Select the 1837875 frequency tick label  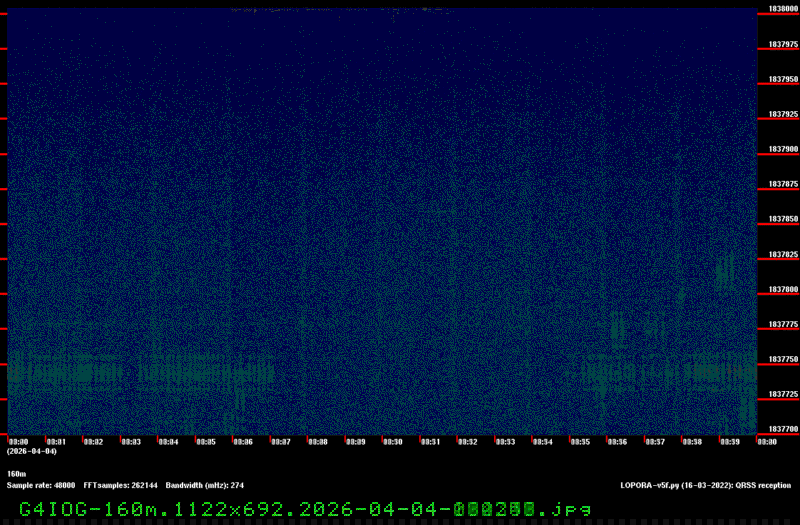click(x=782, y=184)
